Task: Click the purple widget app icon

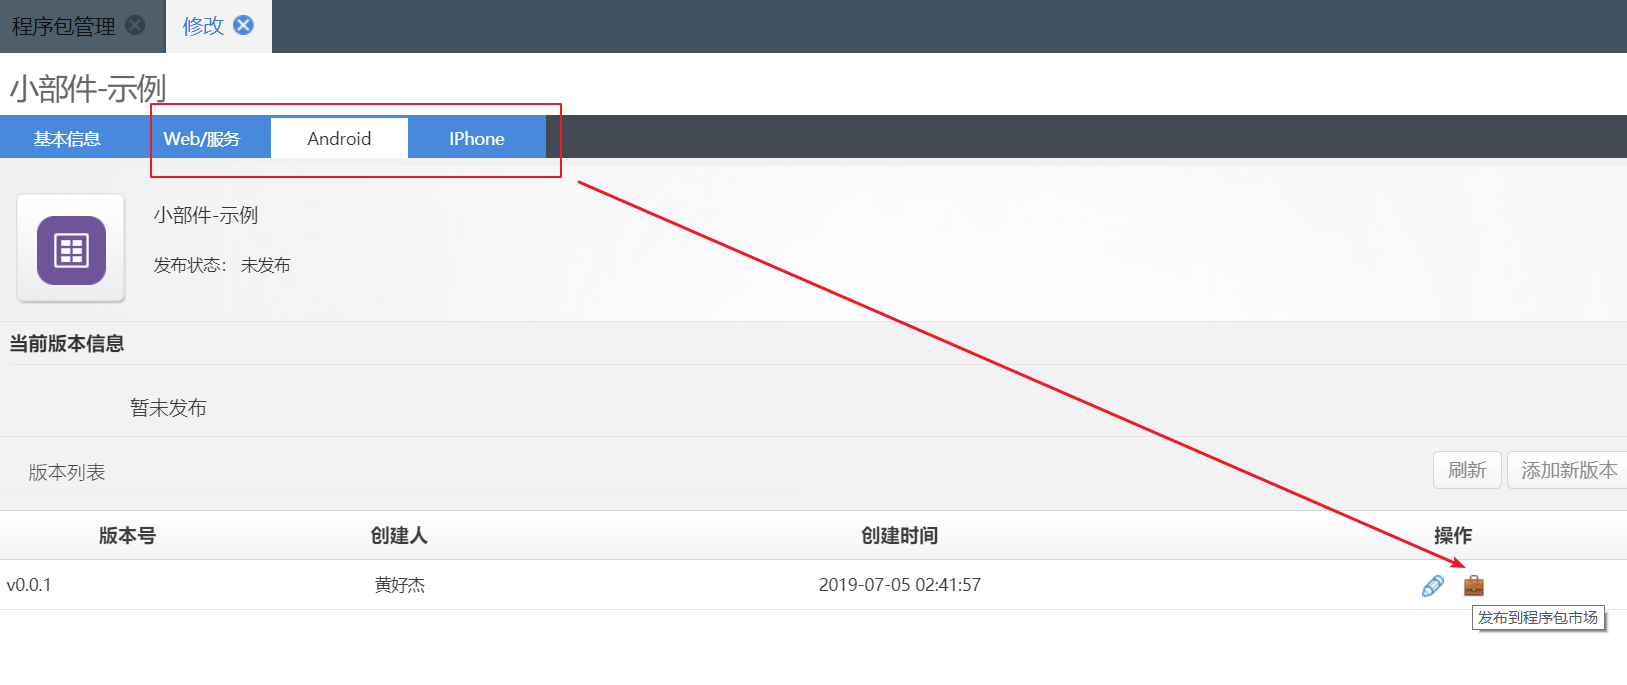Action: (x=71, y=250)
